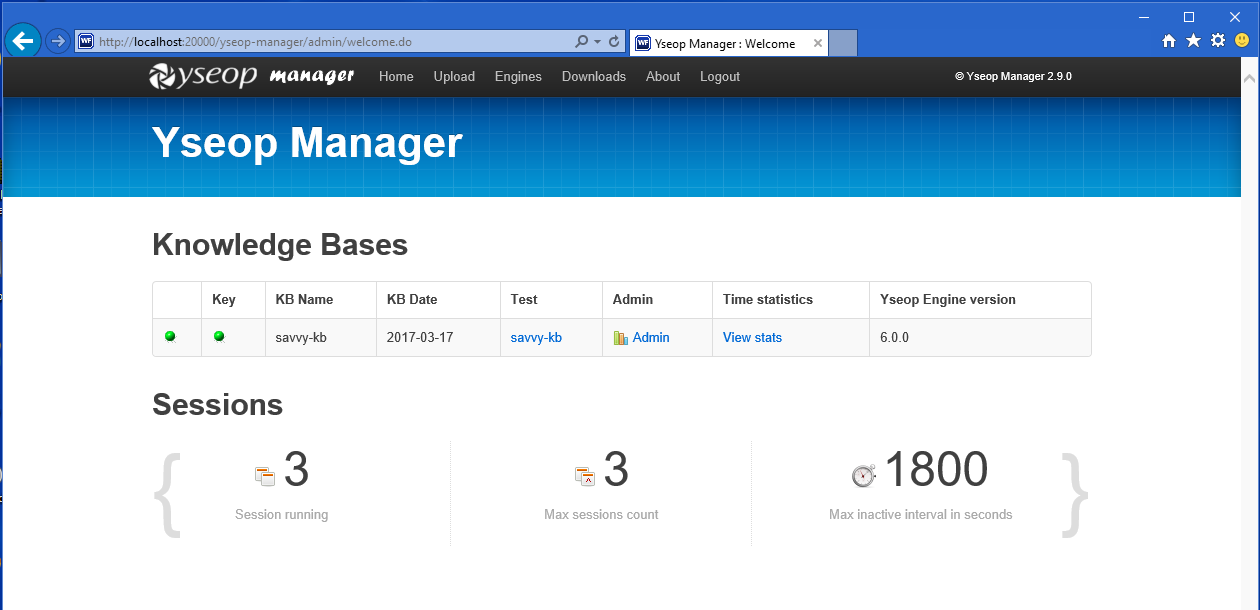The height and width of the screenshot is (610, 1260).
Task: Click the KB Date column header
Action: click(x=438, y=300)
